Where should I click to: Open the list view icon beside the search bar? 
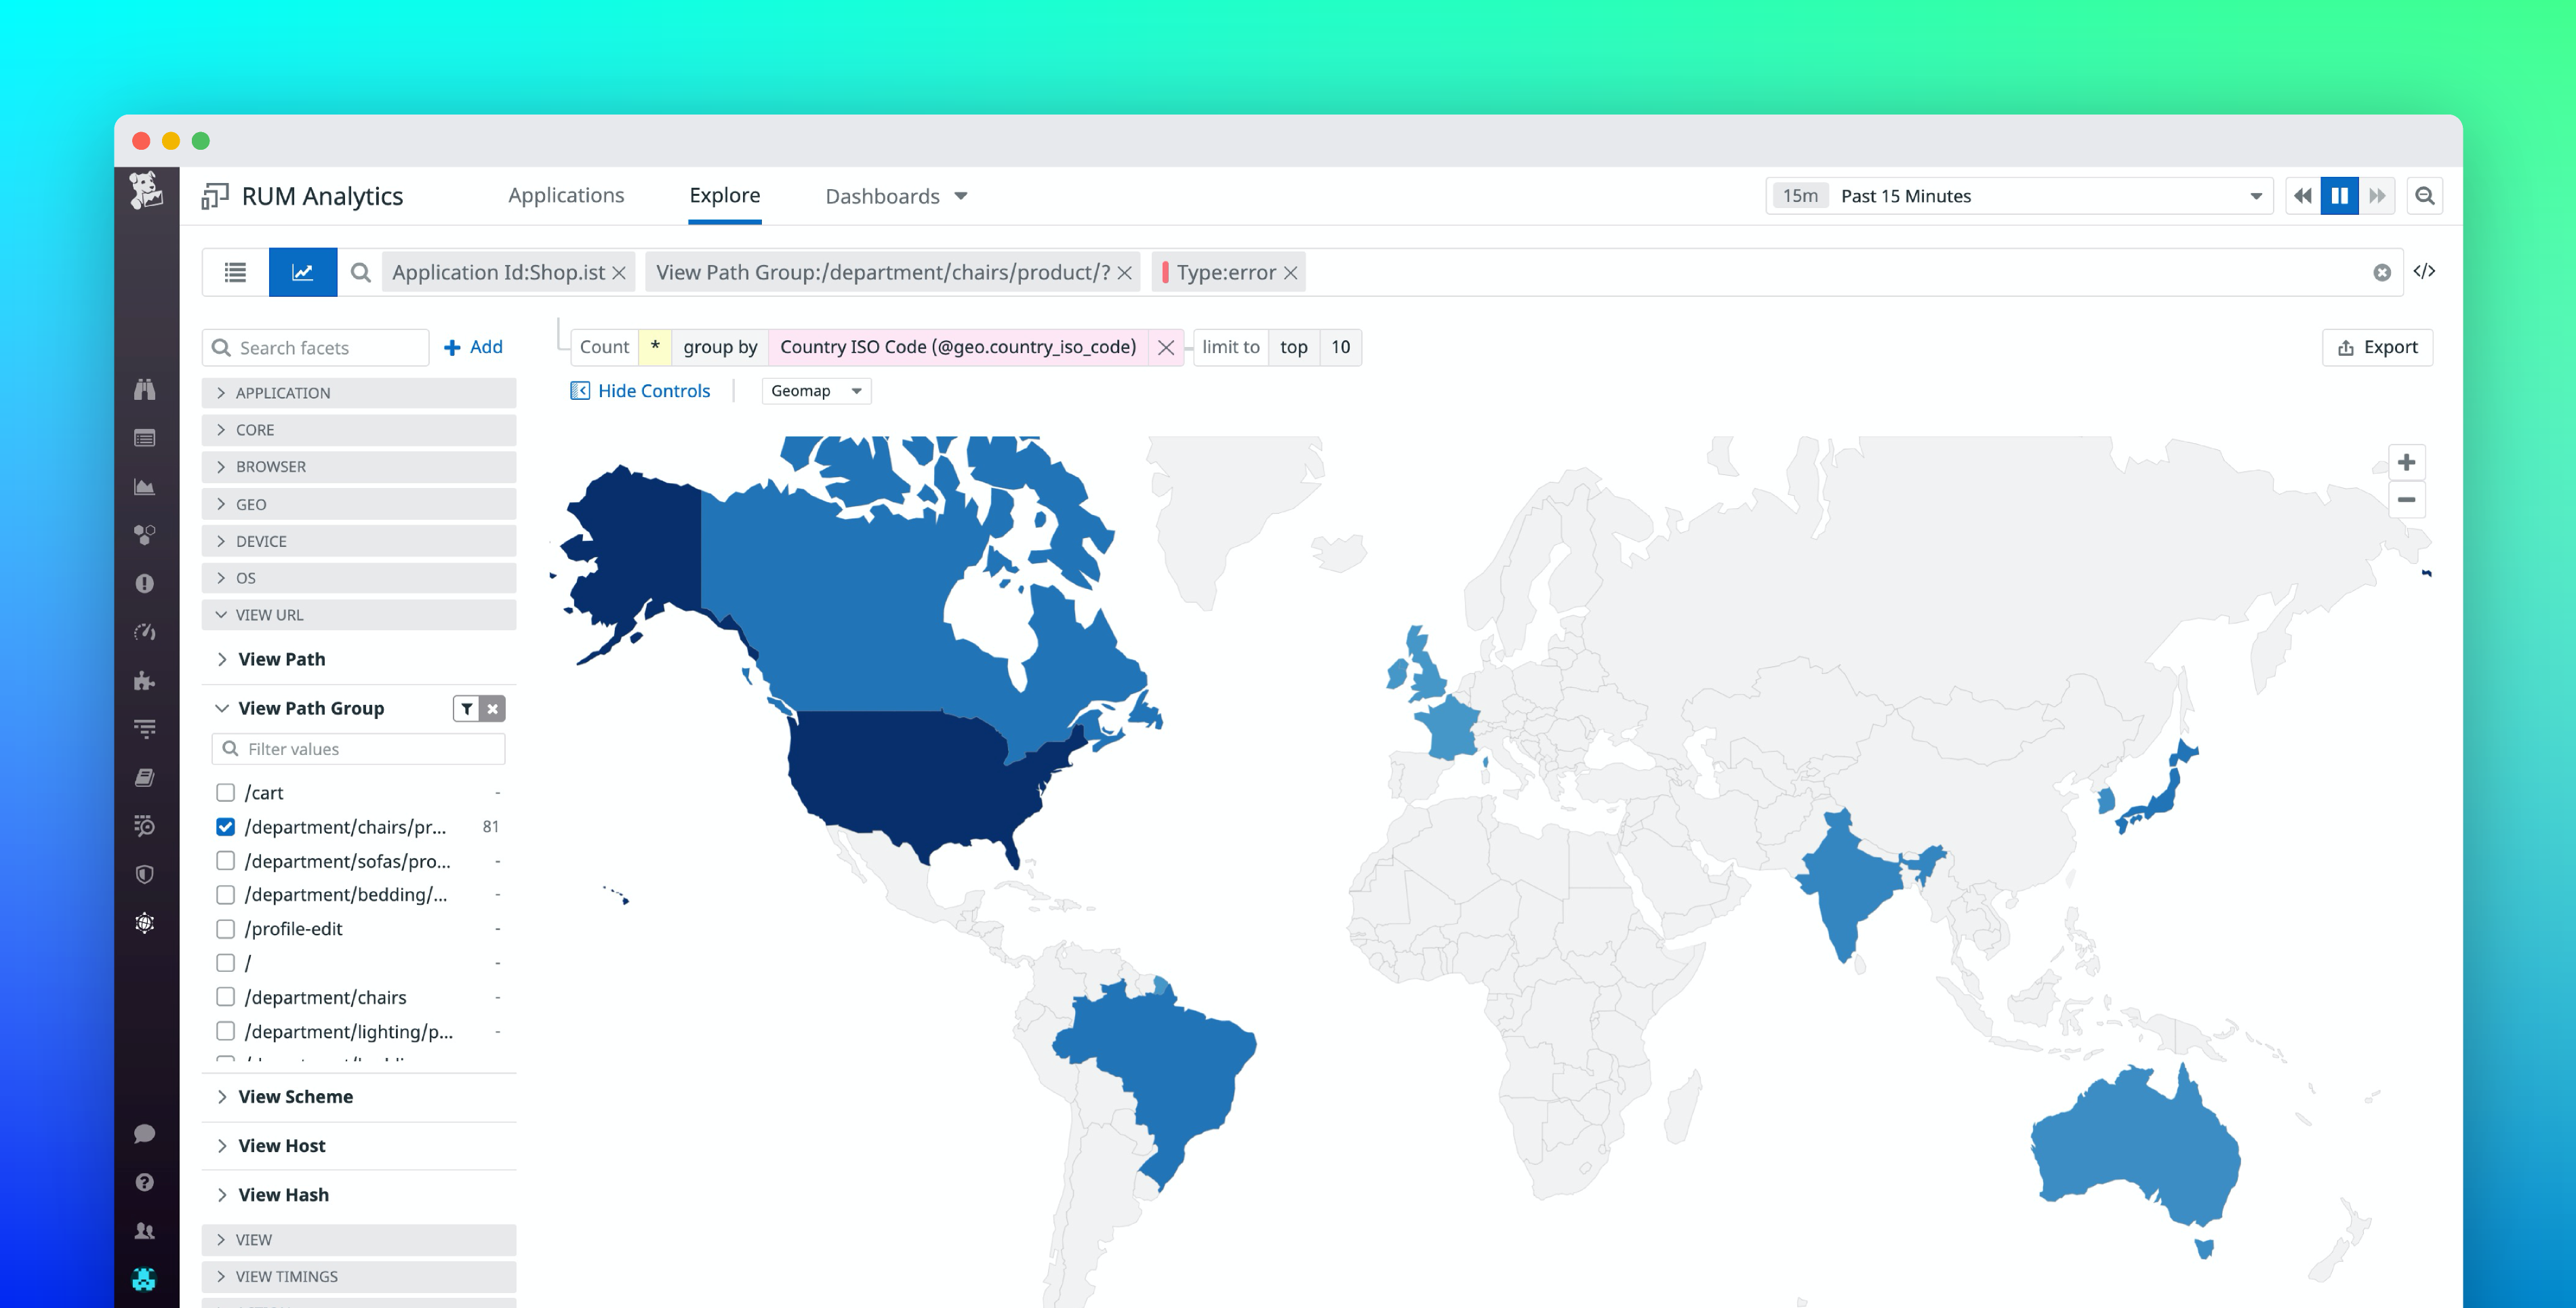235,272
